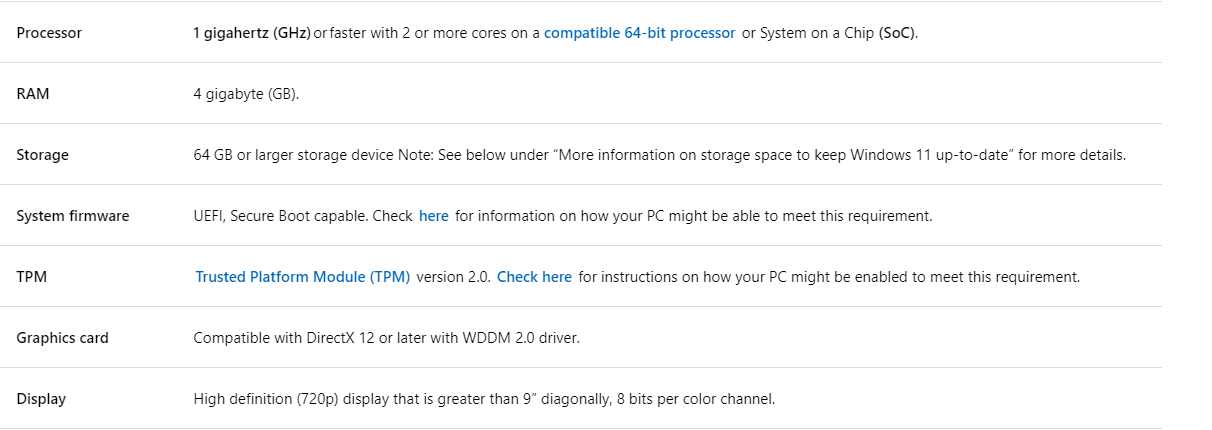The image size is (1212, 430).
Task: Click the Graphics card row label
Action: [x=62, y=338]
